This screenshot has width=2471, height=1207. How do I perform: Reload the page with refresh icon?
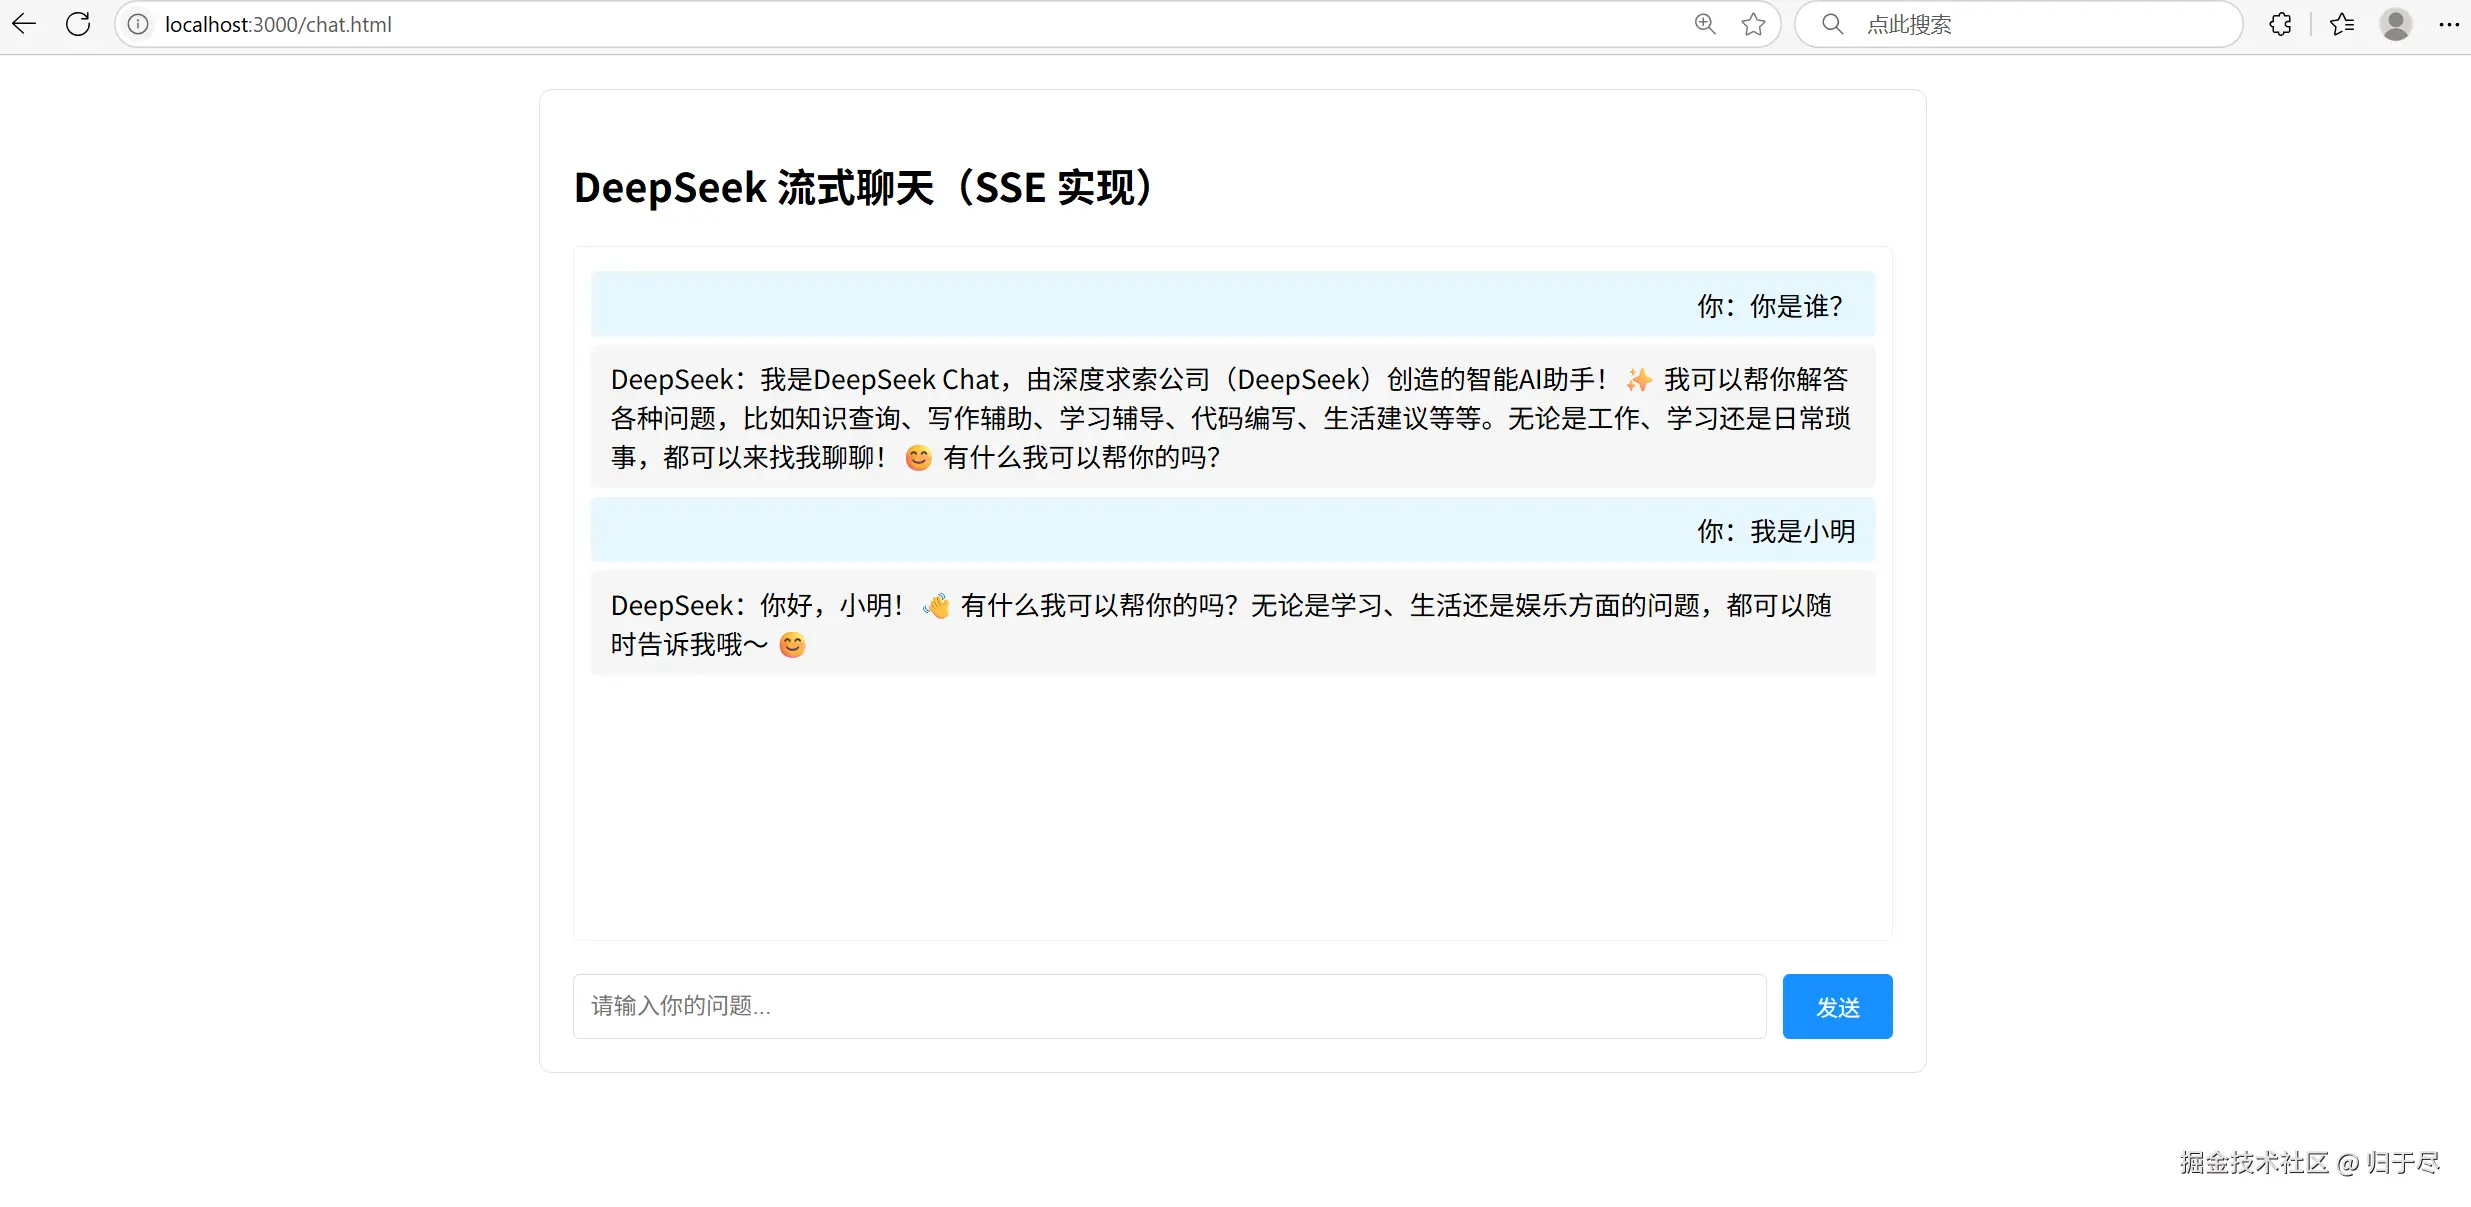pos(78,24)
